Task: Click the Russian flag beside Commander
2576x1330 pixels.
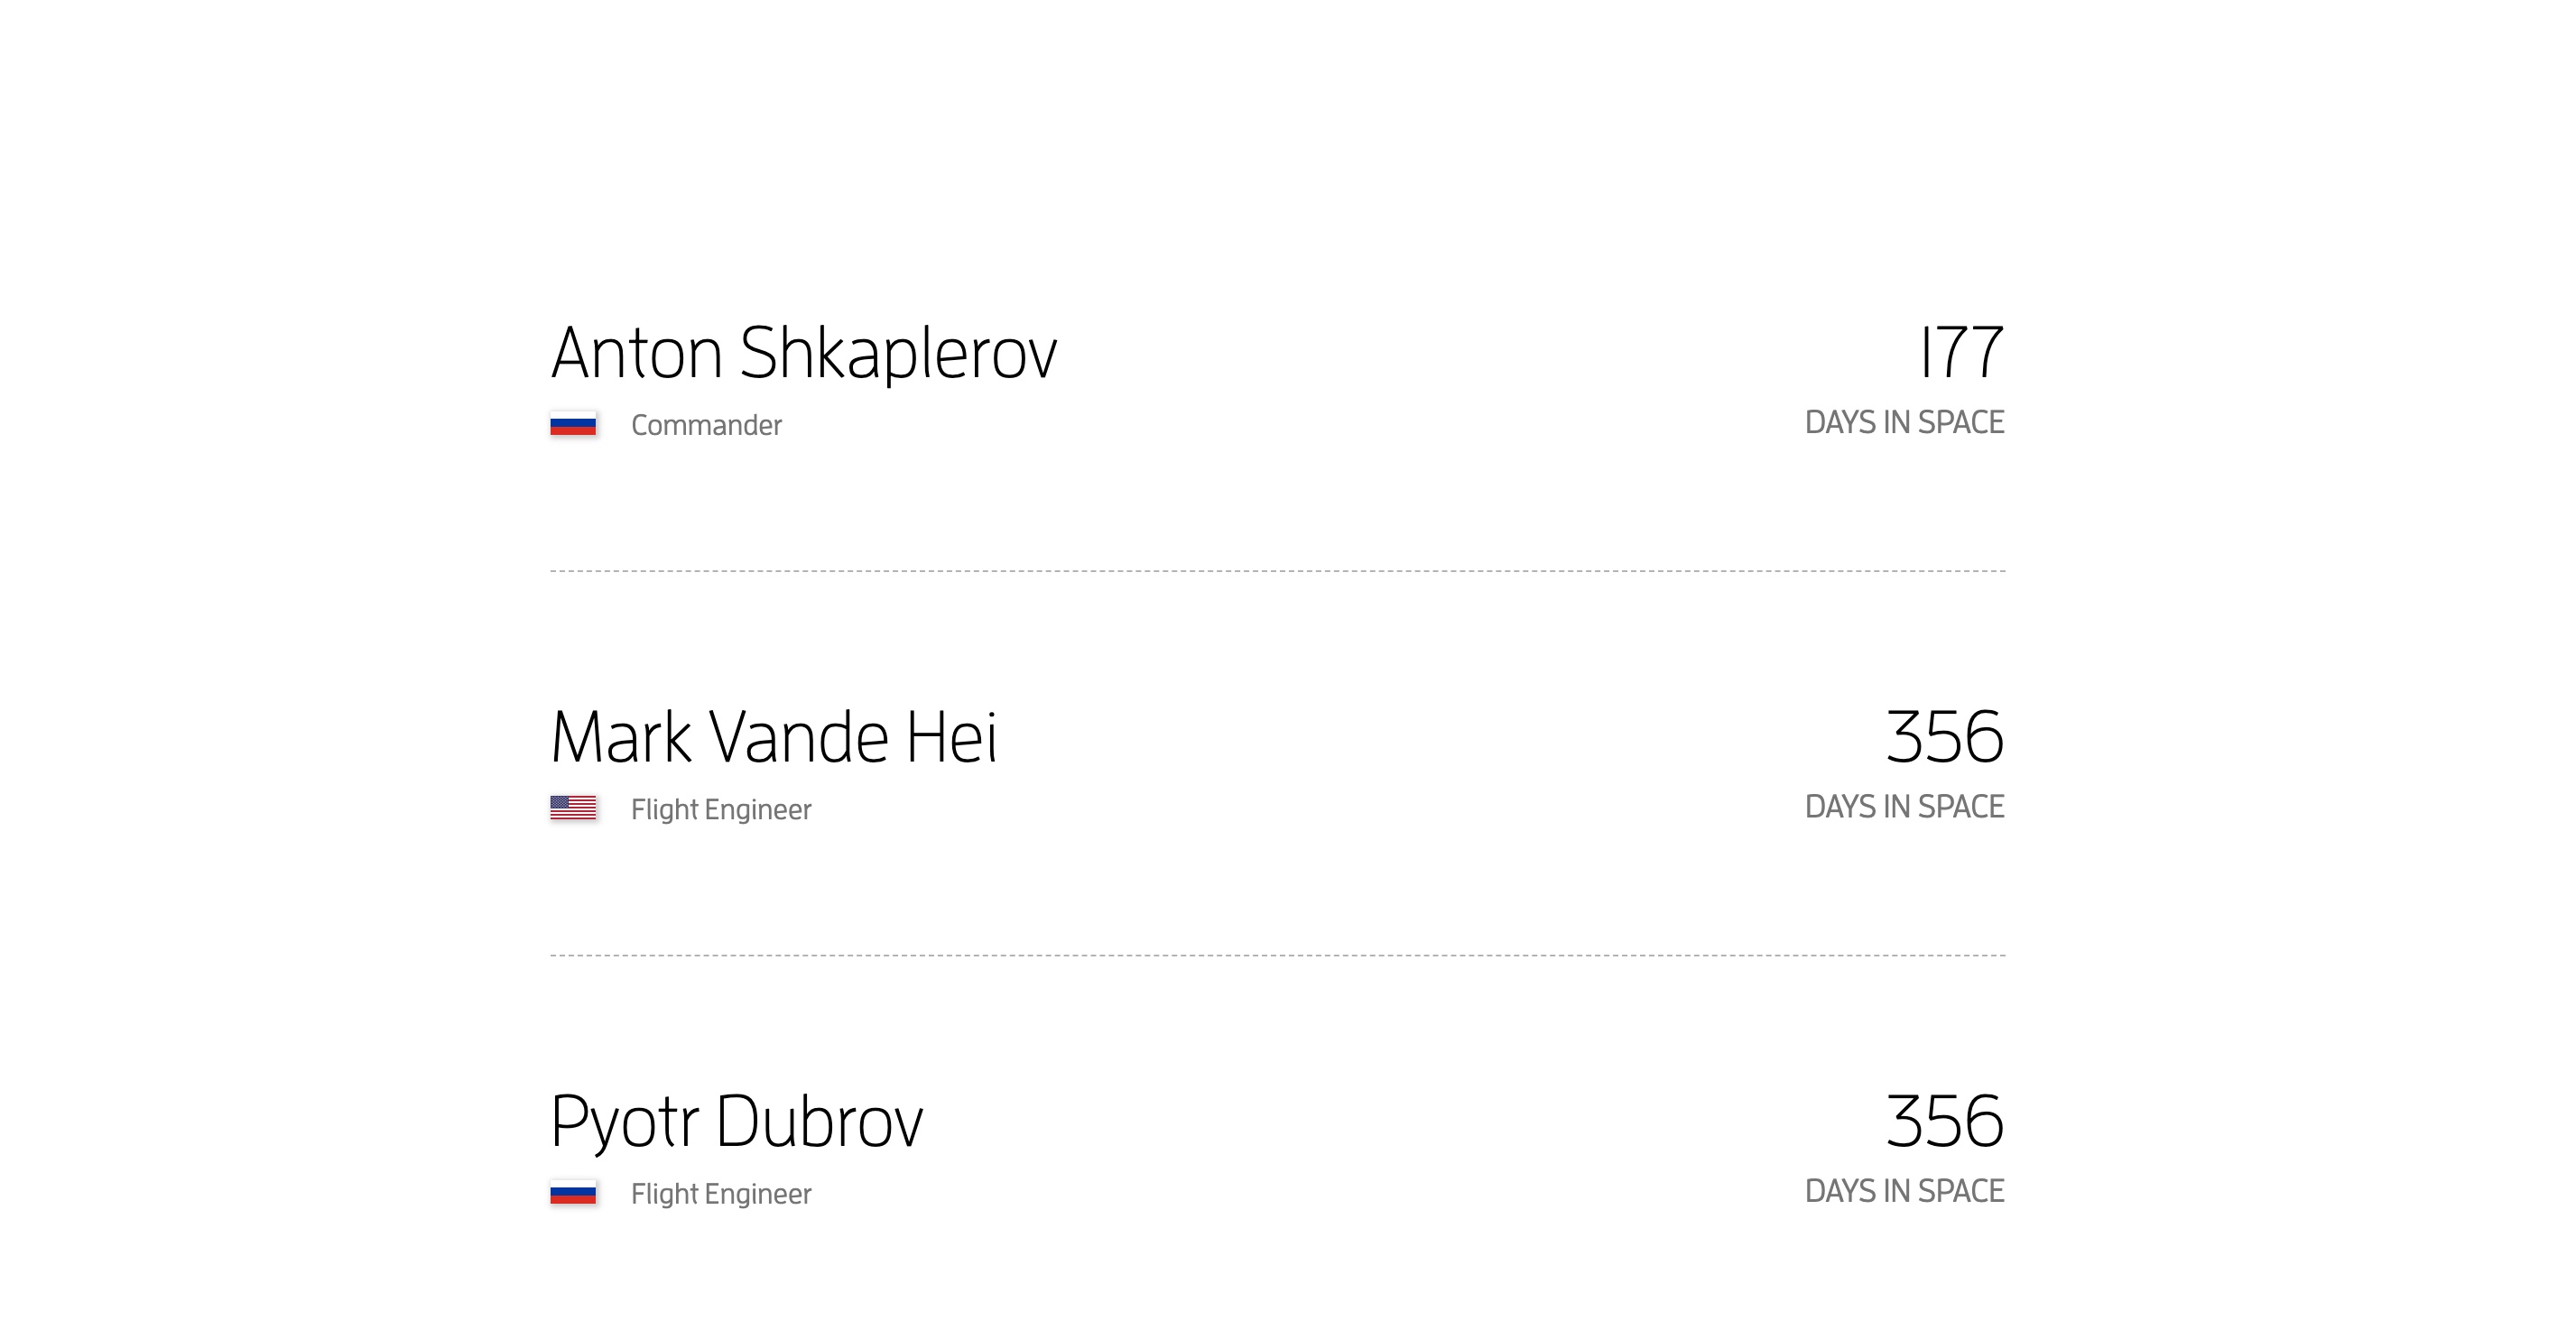Action: point(573,425)
